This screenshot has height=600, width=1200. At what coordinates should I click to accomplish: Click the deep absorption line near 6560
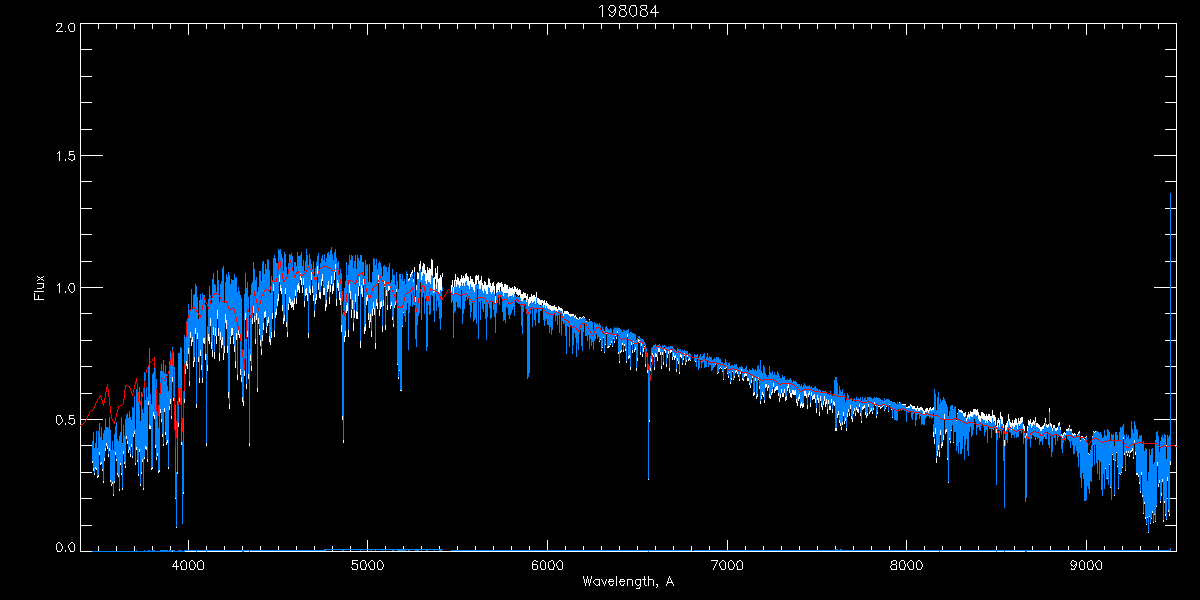point(648,440)
